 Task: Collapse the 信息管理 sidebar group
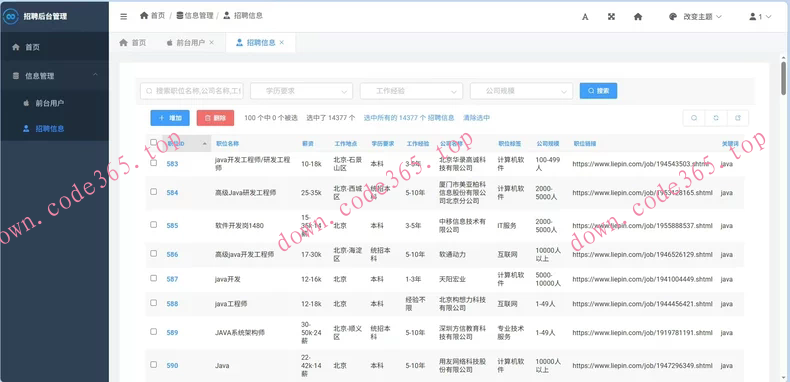54,76
